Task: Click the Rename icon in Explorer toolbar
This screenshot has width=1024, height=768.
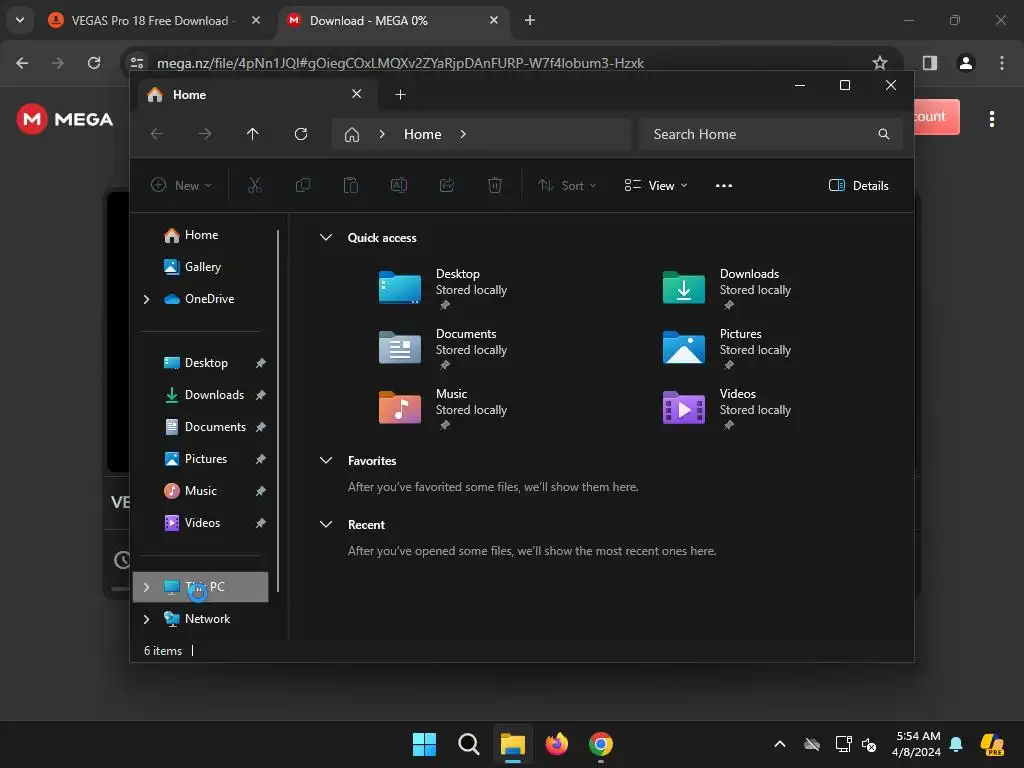Action: [x=398, y=185]
